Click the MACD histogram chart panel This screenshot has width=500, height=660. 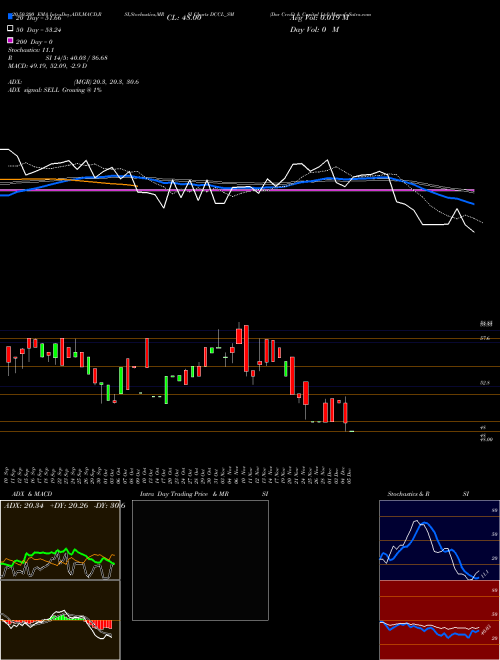(60, 620)
